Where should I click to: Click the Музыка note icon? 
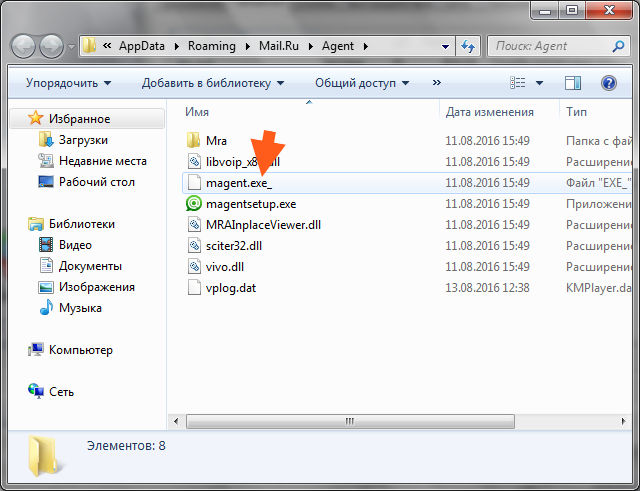[x=46, y=307]
